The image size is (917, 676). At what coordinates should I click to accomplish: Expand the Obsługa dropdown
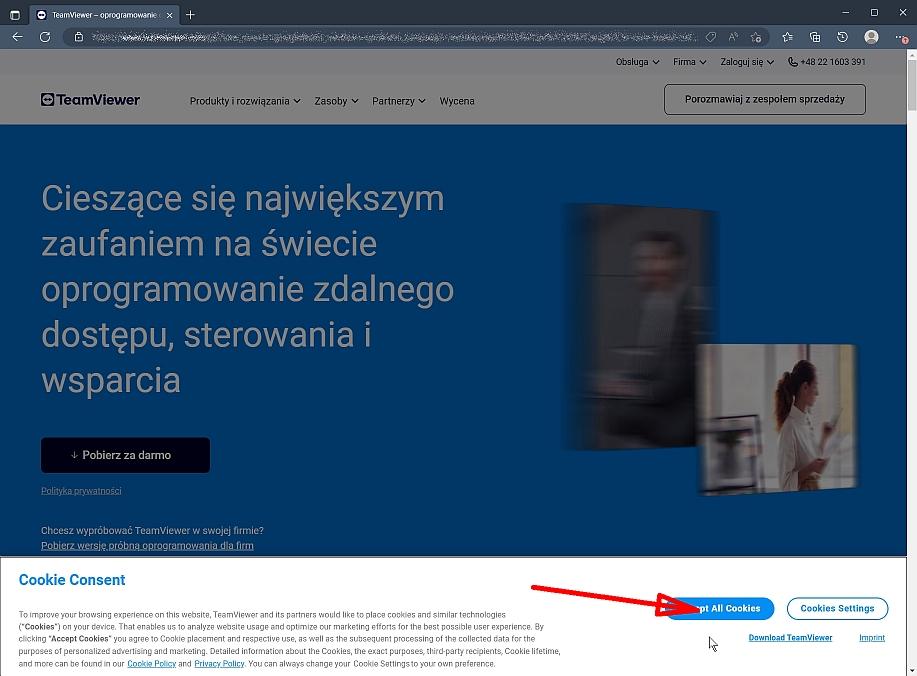(x=637, y=62)
